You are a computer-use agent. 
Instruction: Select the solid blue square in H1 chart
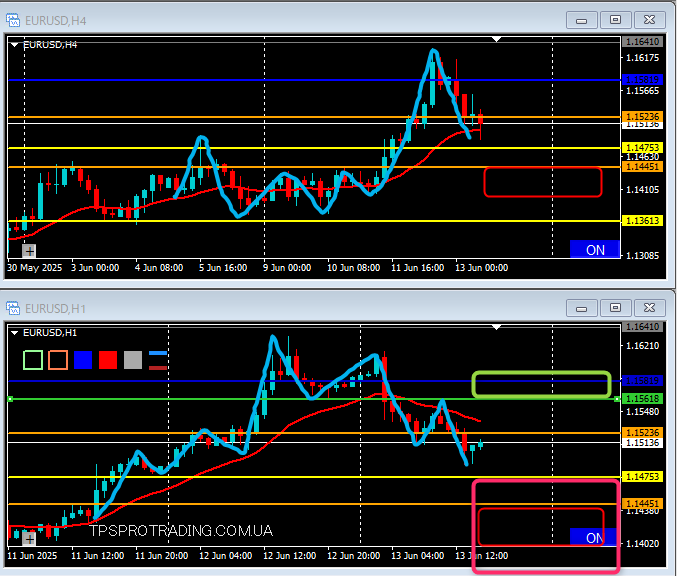(83, 360)
